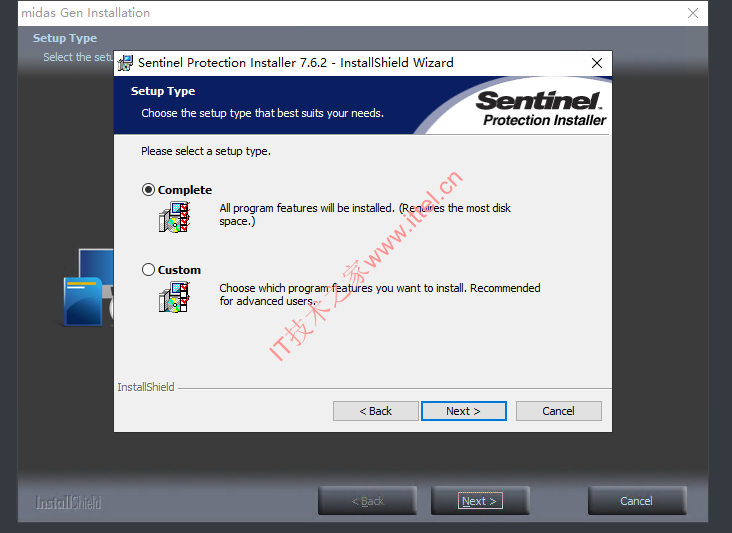Click the midas Gen computer graphic icon
The width and height of the screenshot is (732, 533).
pos(89,288)
